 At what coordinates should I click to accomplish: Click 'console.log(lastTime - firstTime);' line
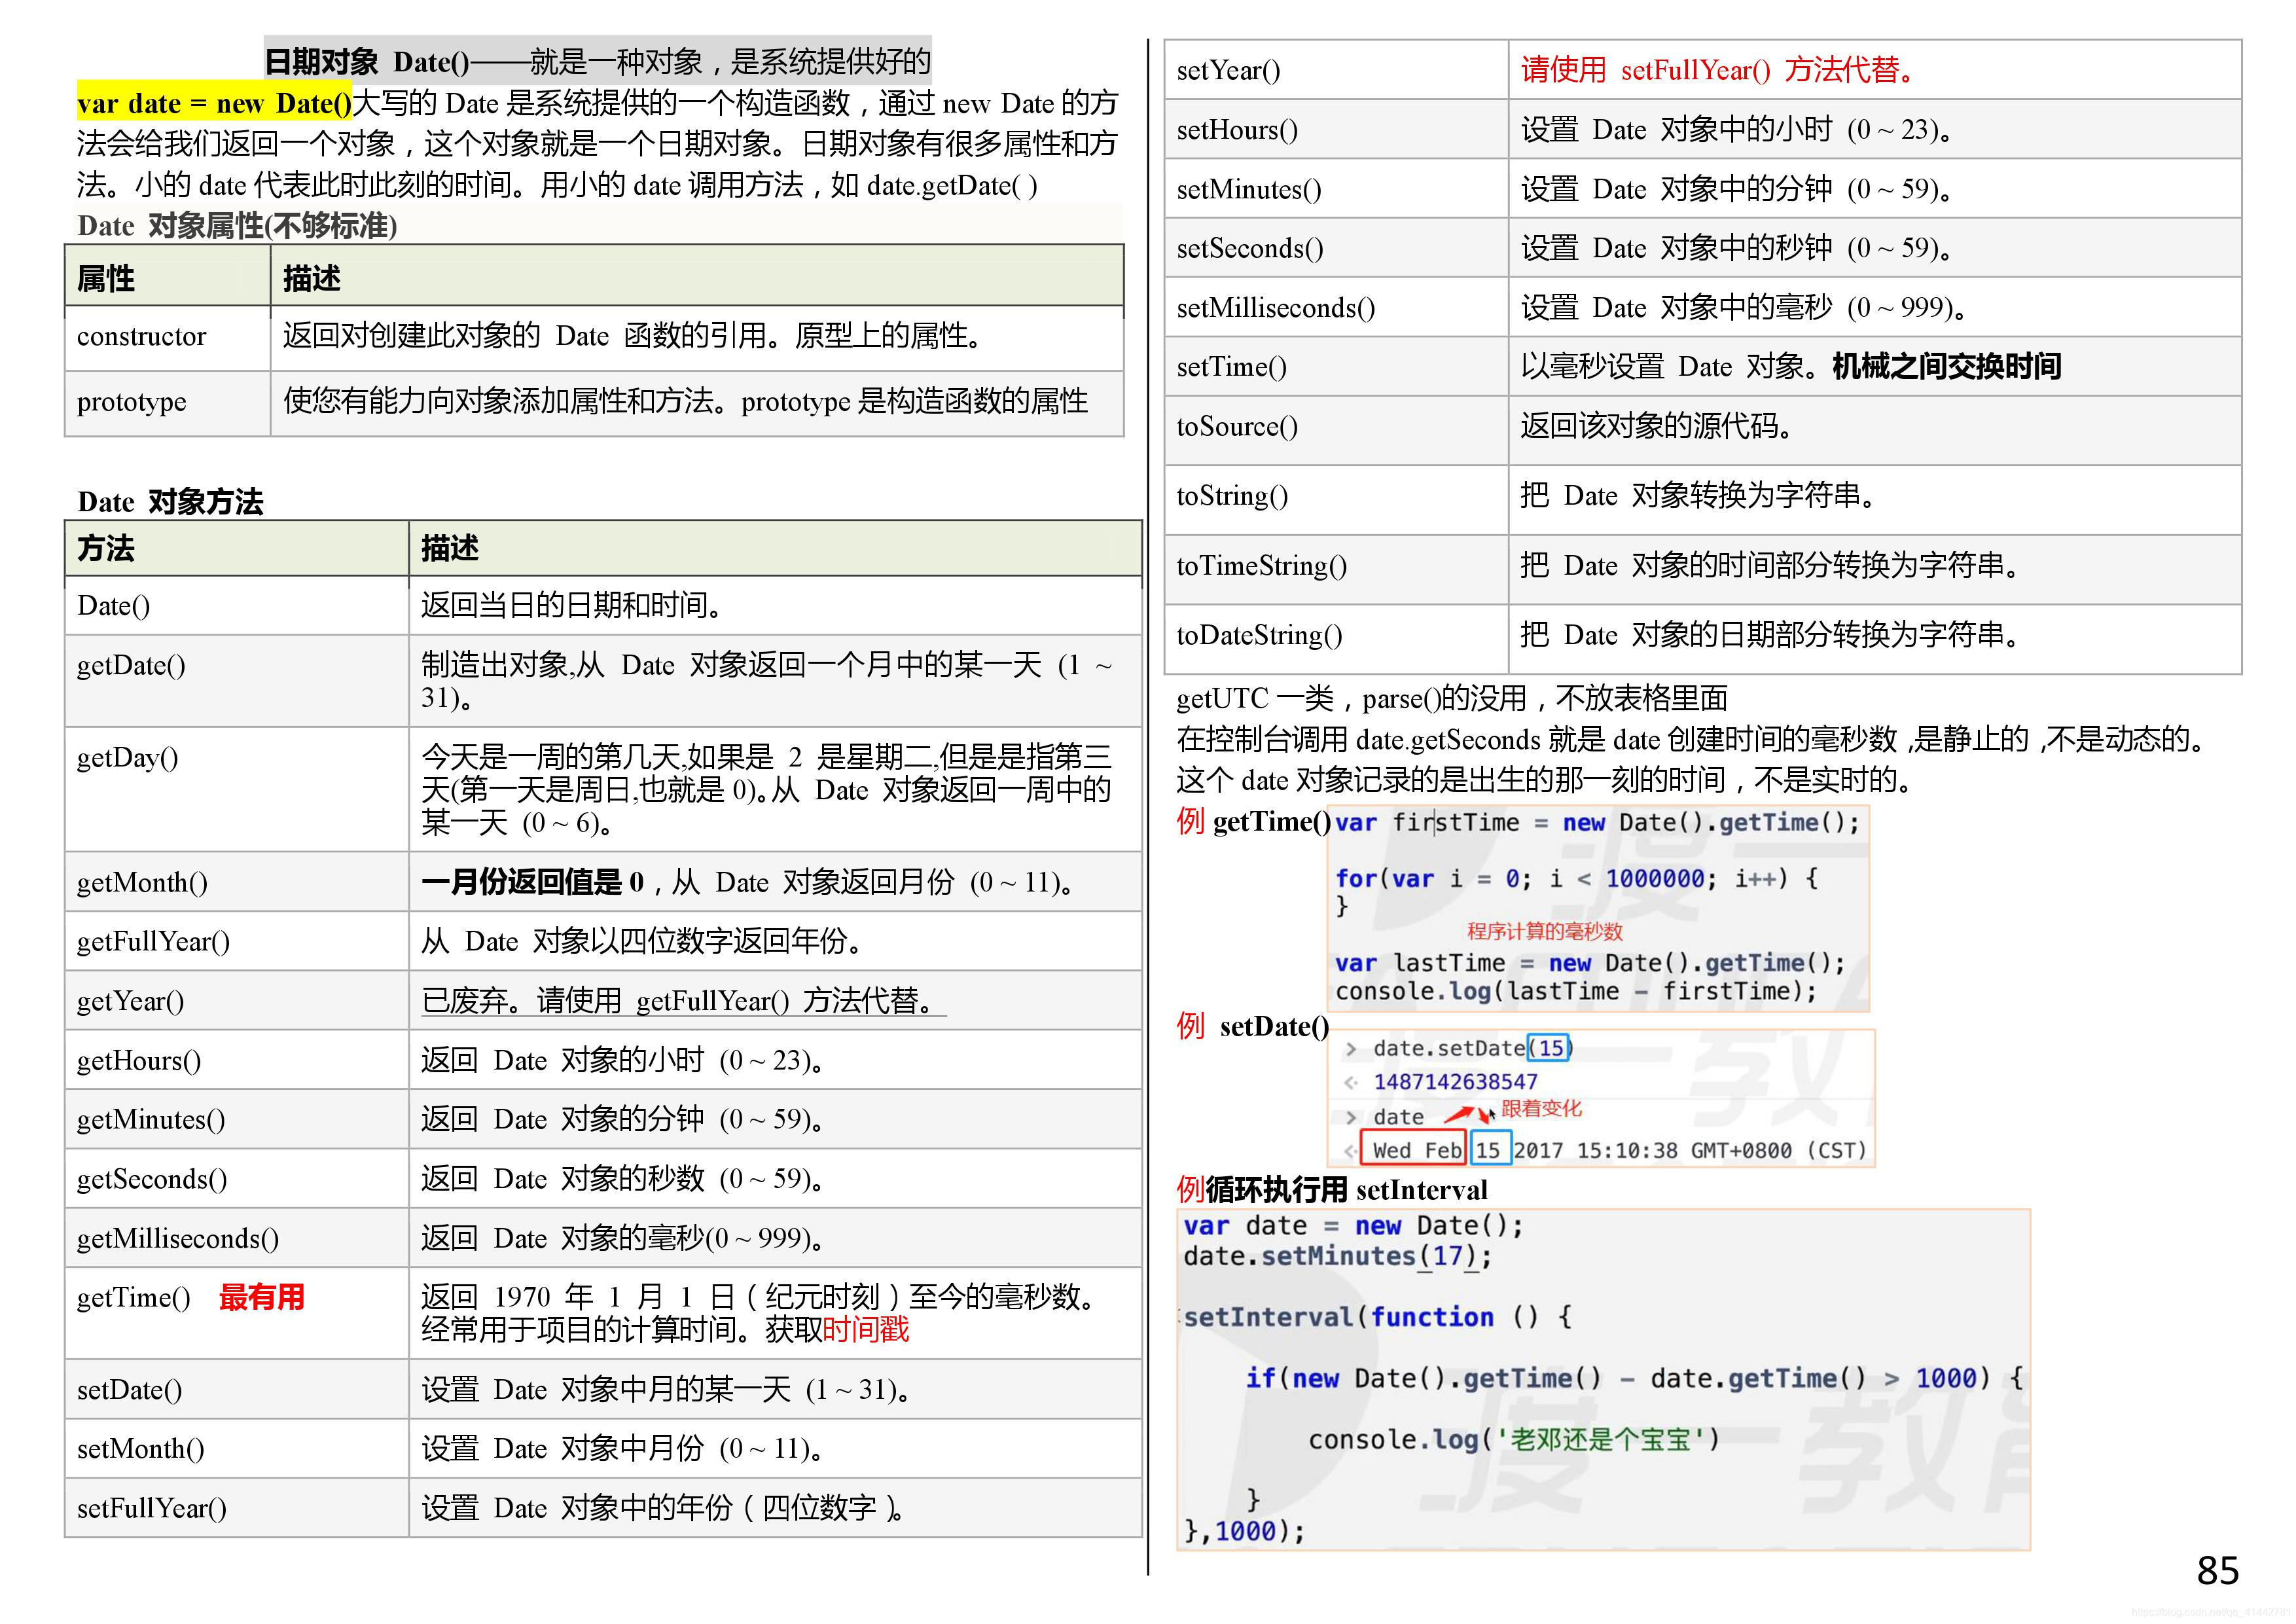click(1576, 991)
